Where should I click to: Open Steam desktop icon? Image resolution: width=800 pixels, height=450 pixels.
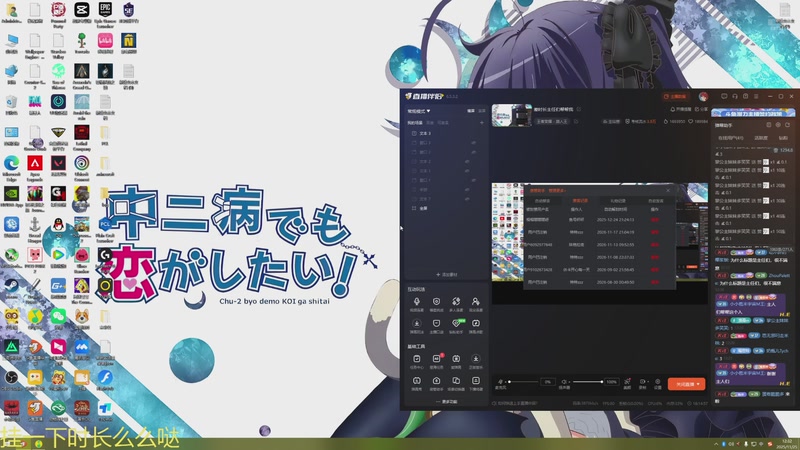pyautogui.click(x=11, y=286)
